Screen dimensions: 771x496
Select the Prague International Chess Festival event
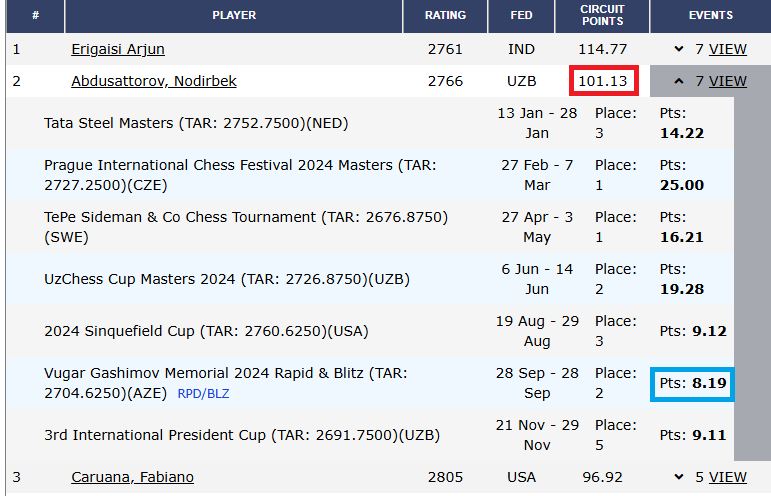pyautogui.click(x=240, y=175)
